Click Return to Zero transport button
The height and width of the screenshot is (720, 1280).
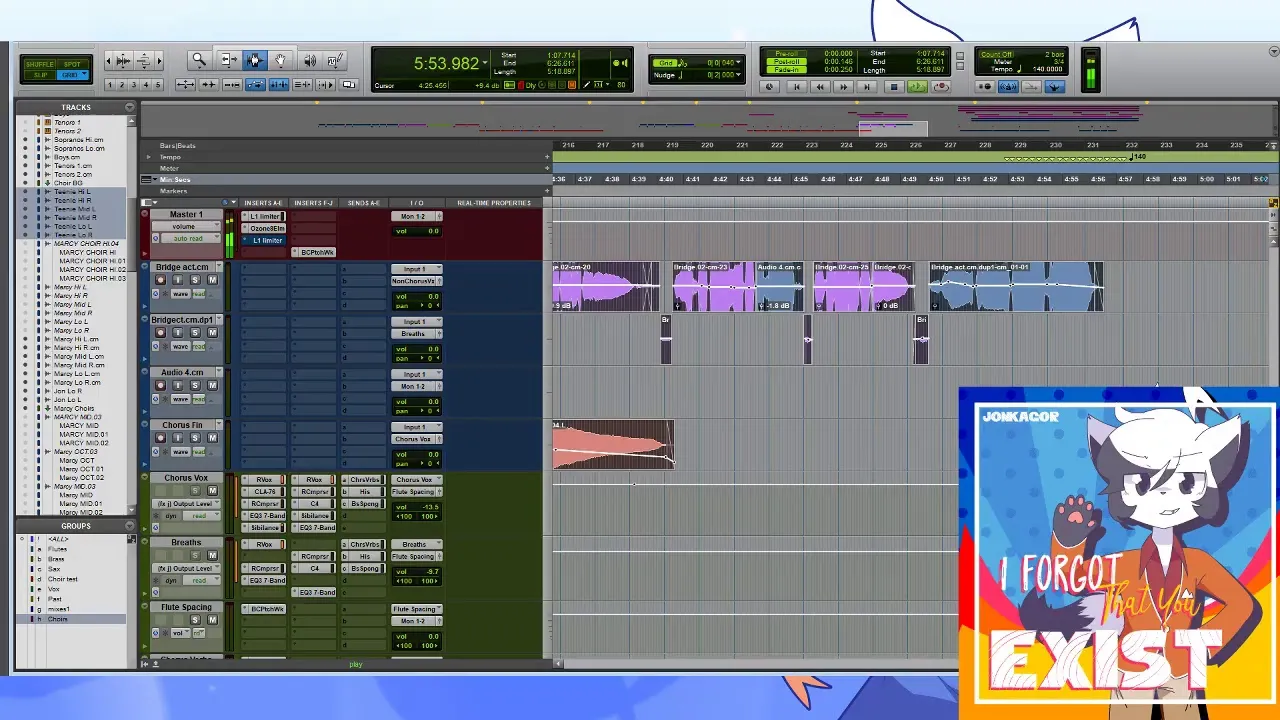[x=796, y=87]
